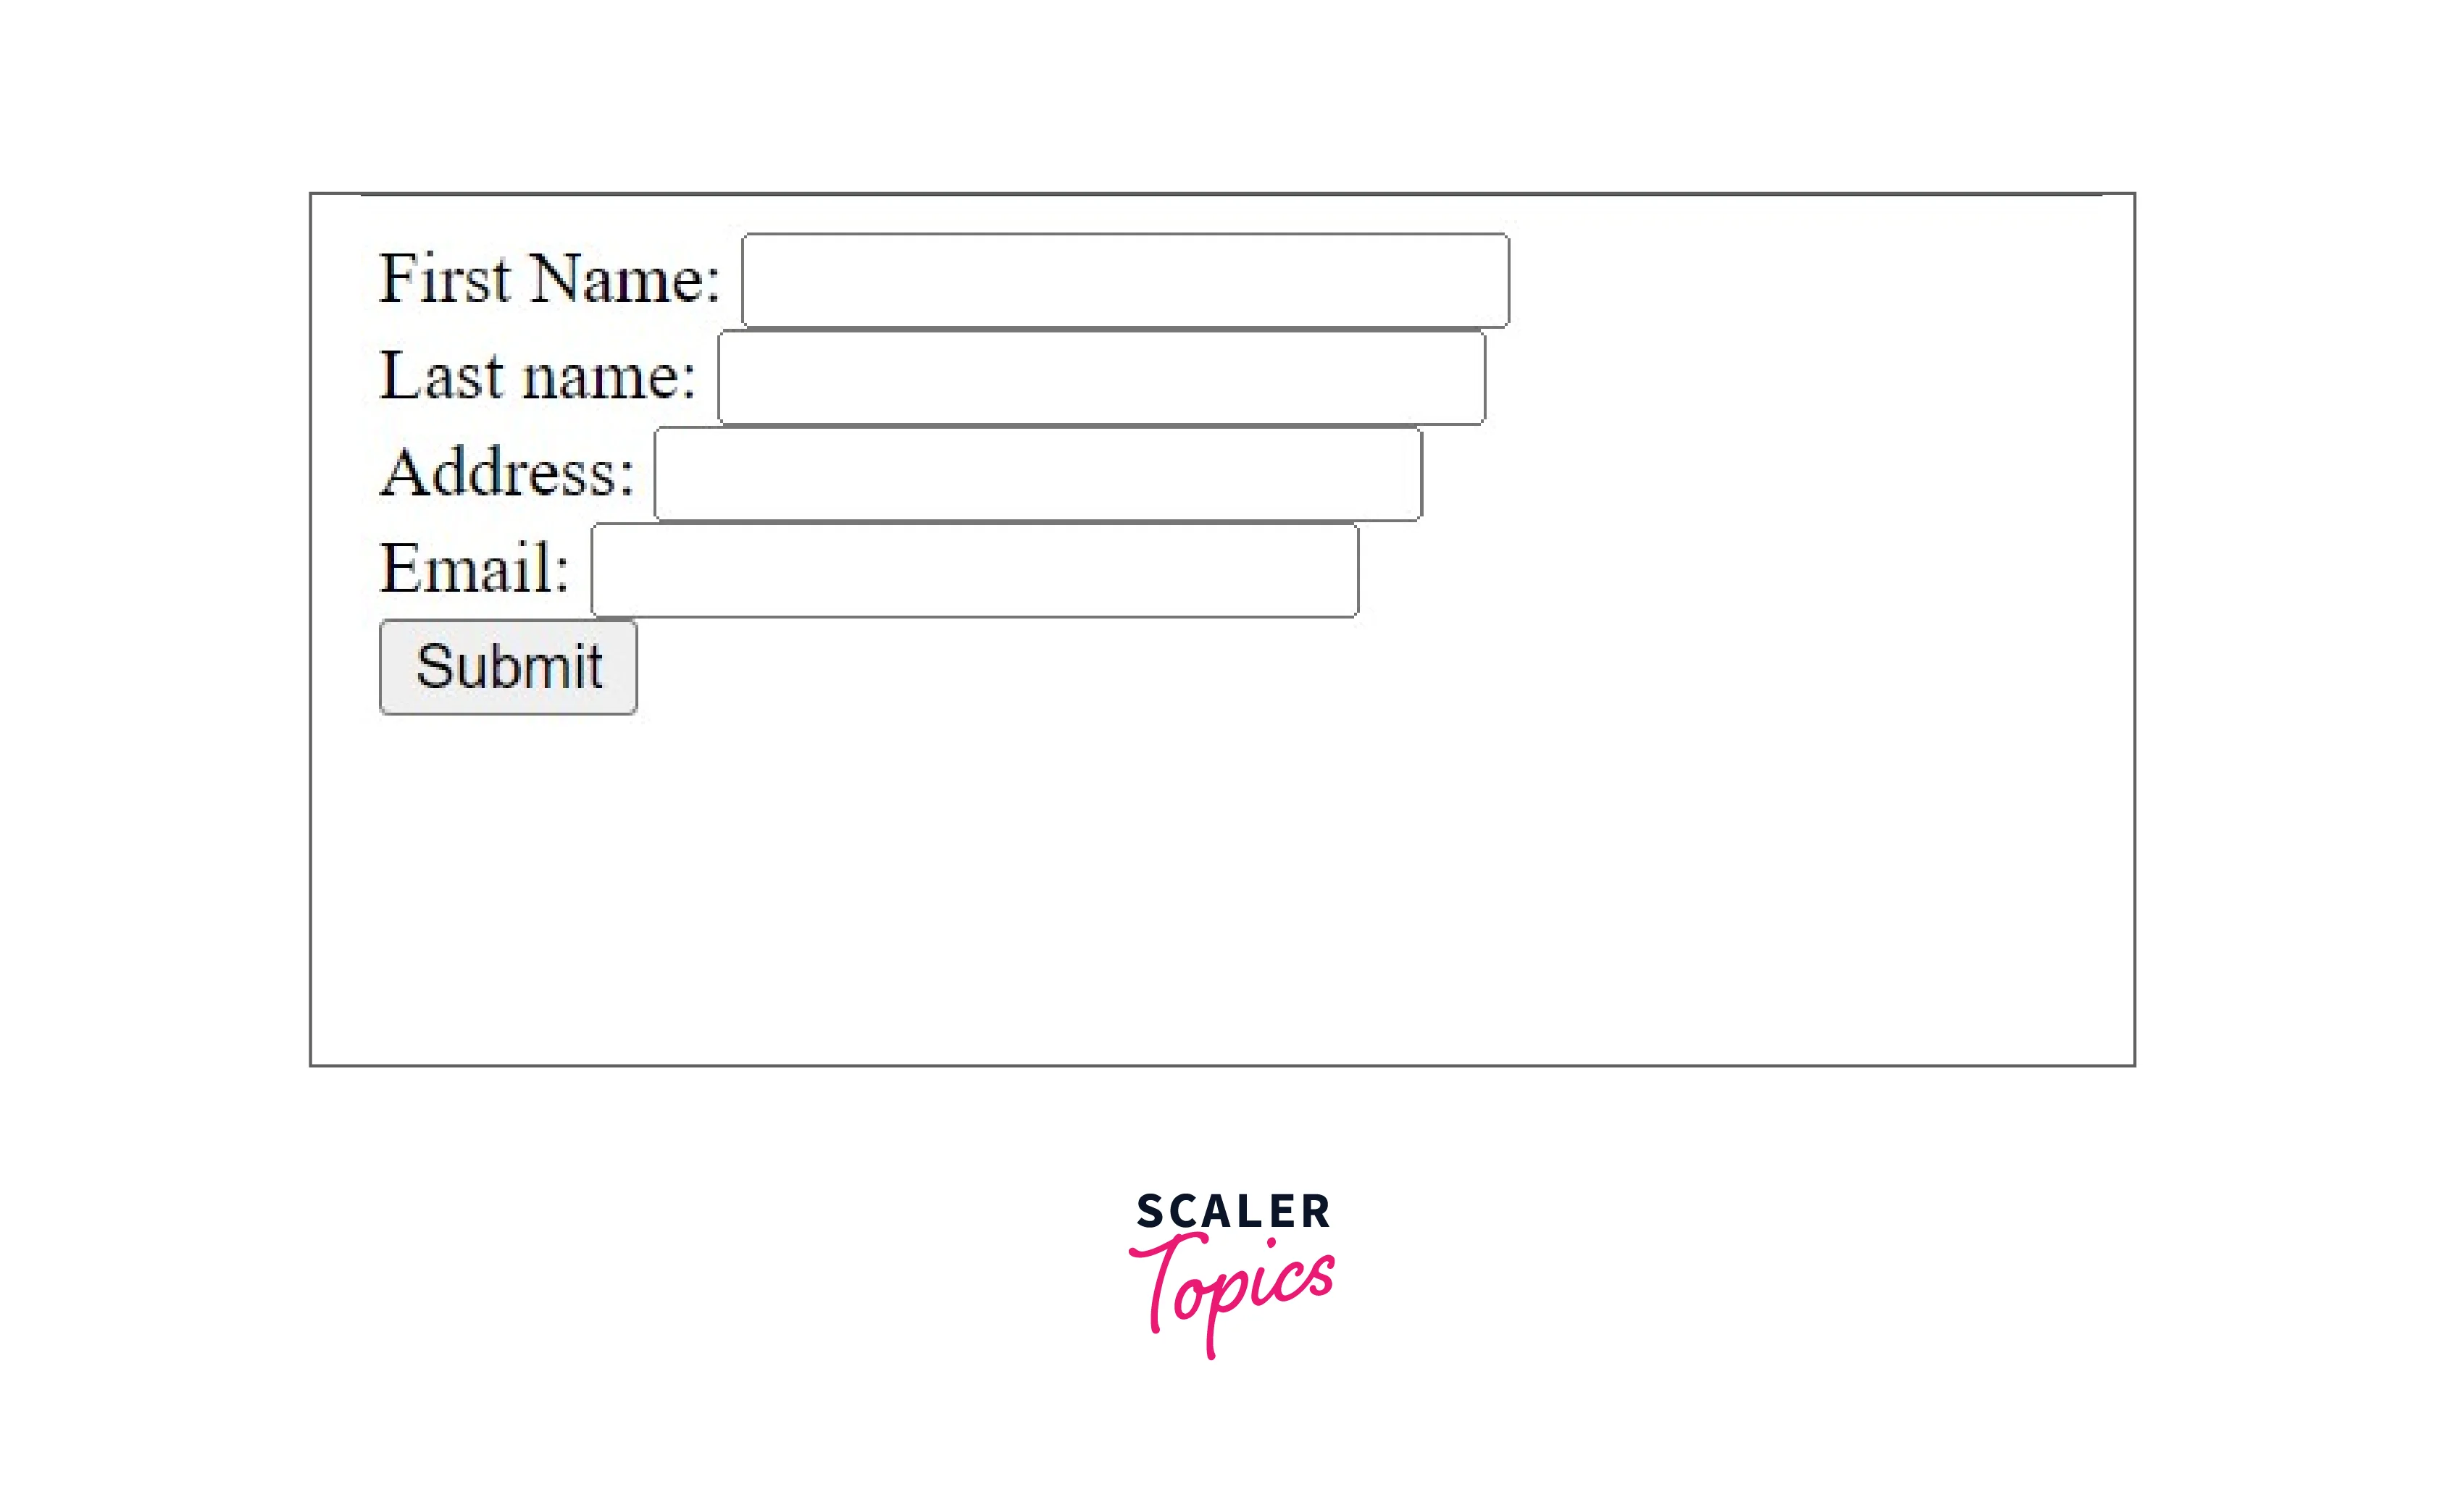The width and height of the screenshot is (2464, 1492).
Task: Click into the Email text box
Action: [974, 570]
